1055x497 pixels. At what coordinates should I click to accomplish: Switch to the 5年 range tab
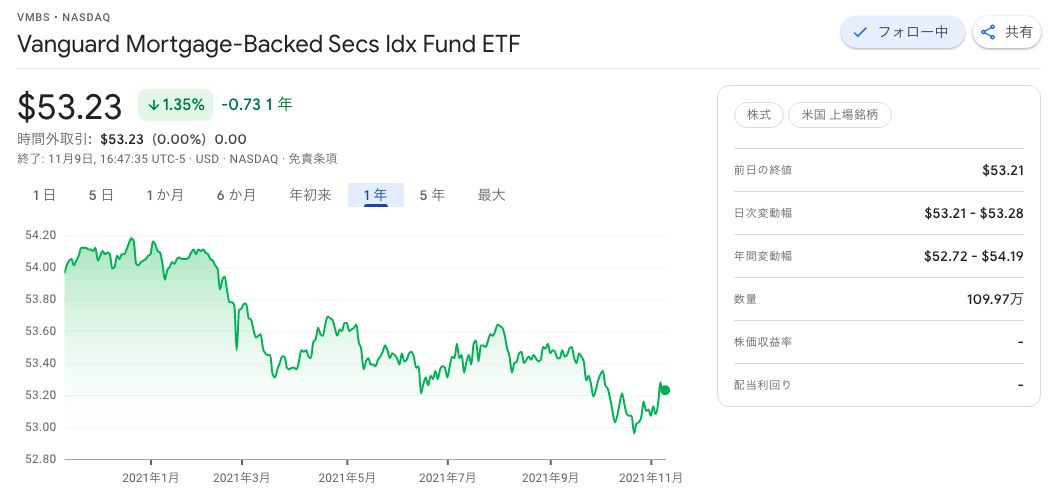pos(432,196)
